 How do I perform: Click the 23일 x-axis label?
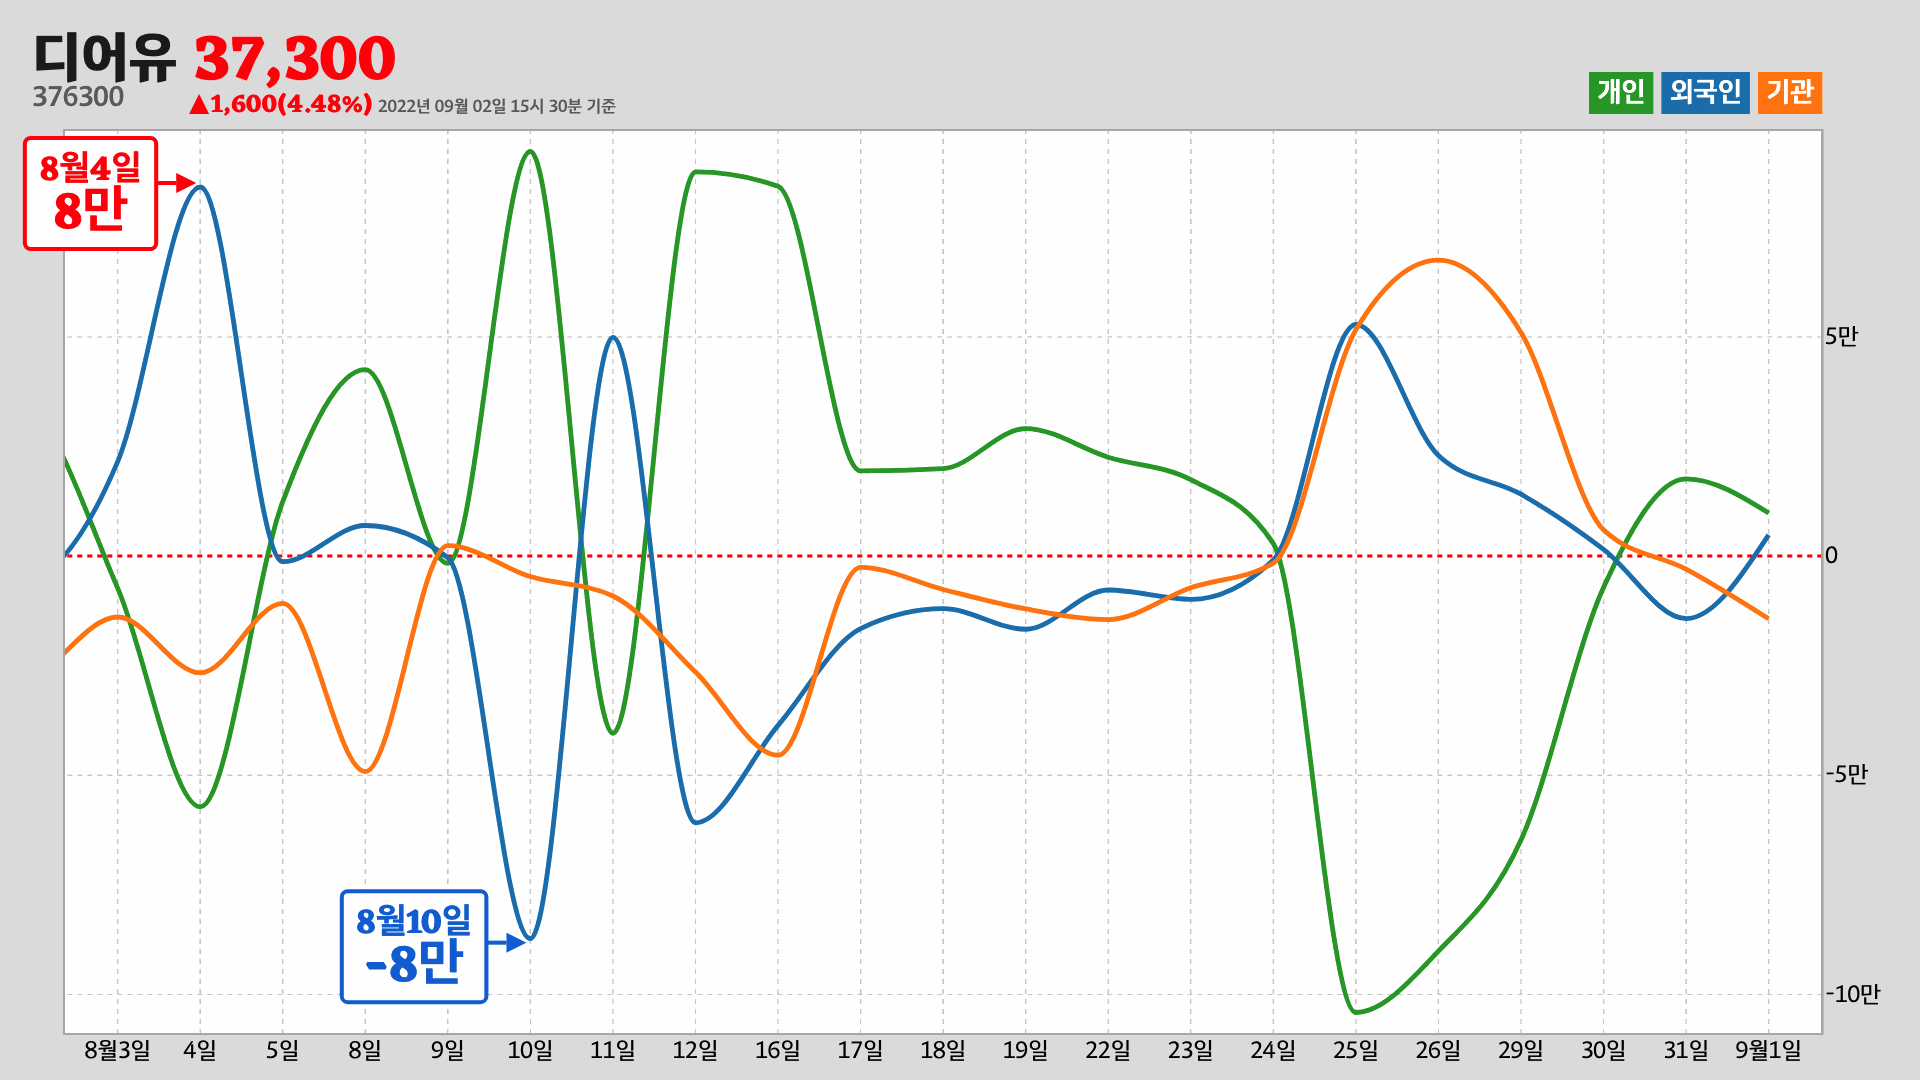1190,1050
